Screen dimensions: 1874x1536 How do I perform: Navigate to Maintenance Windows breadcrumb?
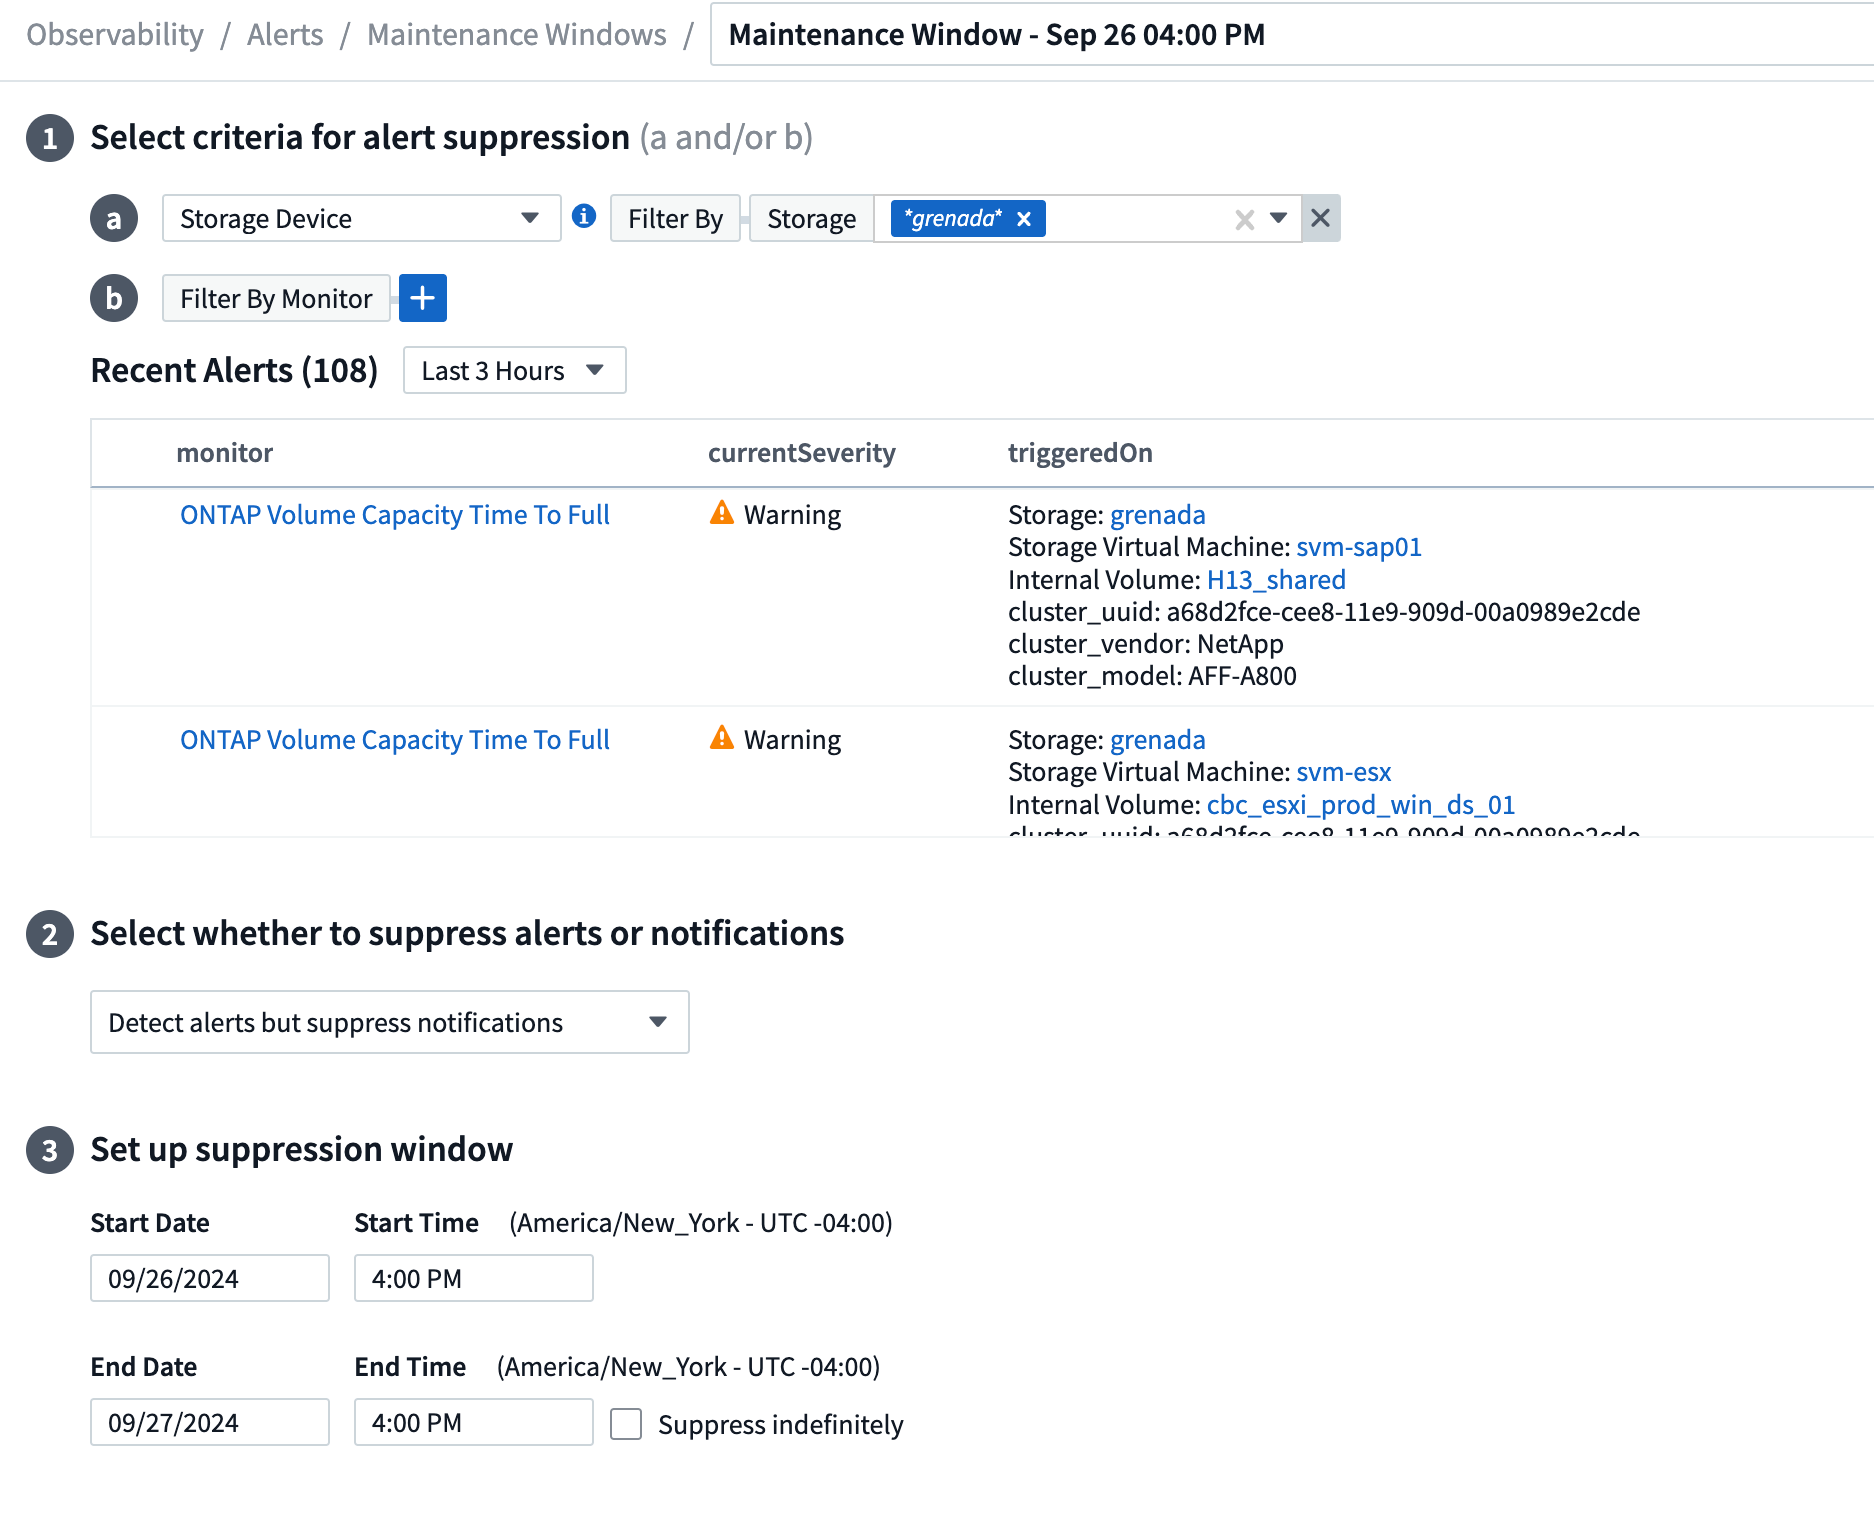516,35
